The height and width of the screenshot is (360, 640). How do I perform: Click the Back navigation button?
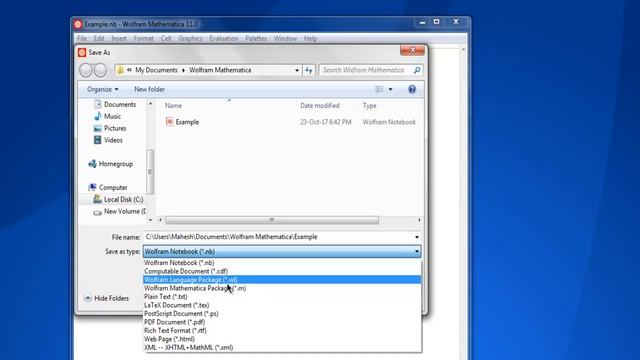86,70
